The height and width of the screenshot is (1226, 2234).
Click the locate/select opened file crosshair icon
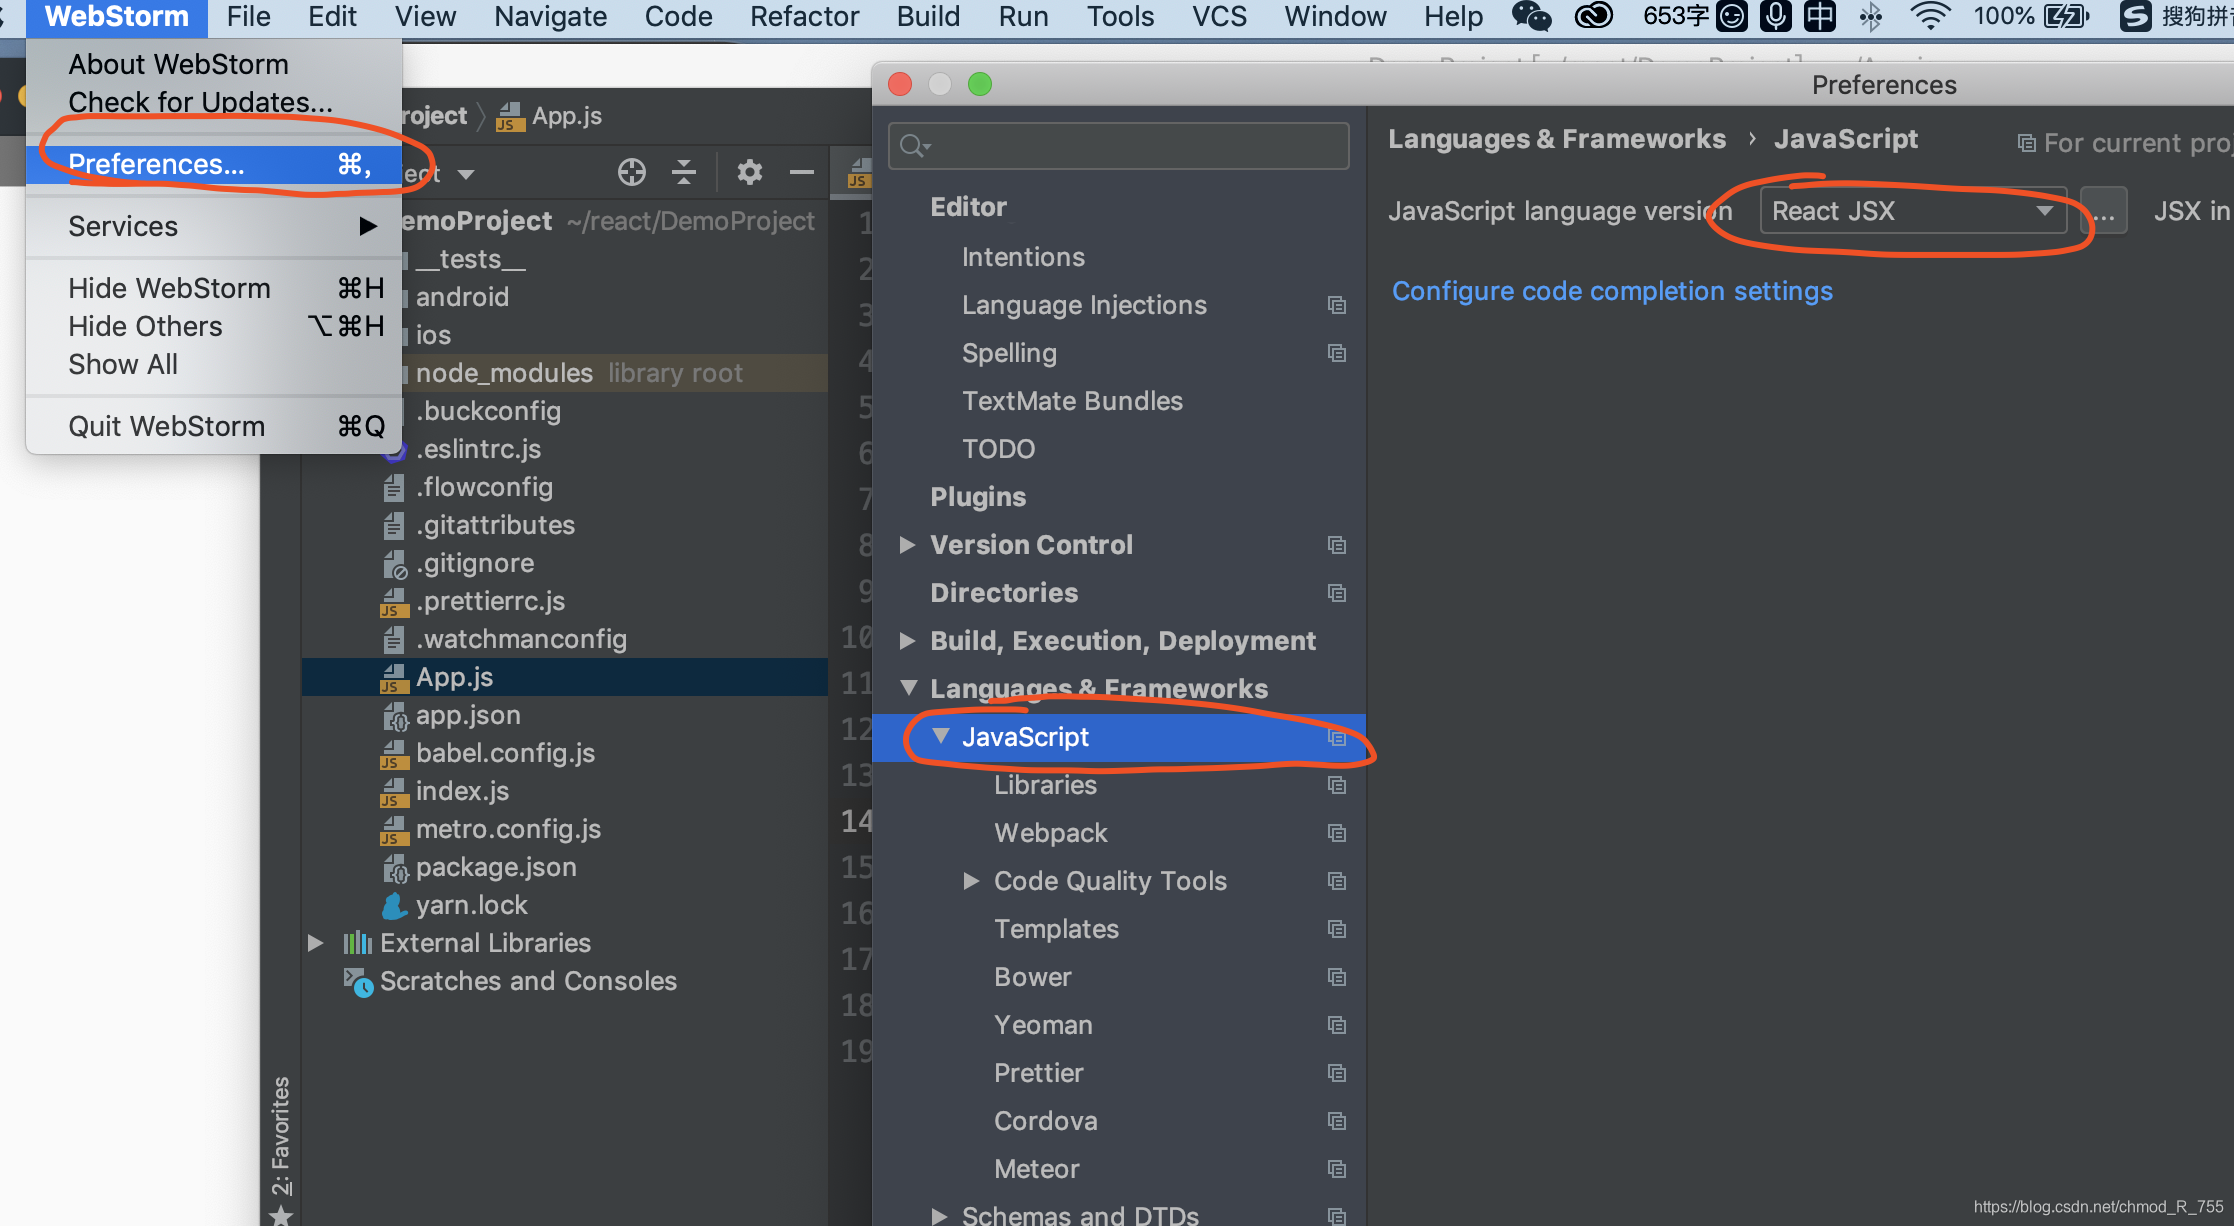pos(631,172)
